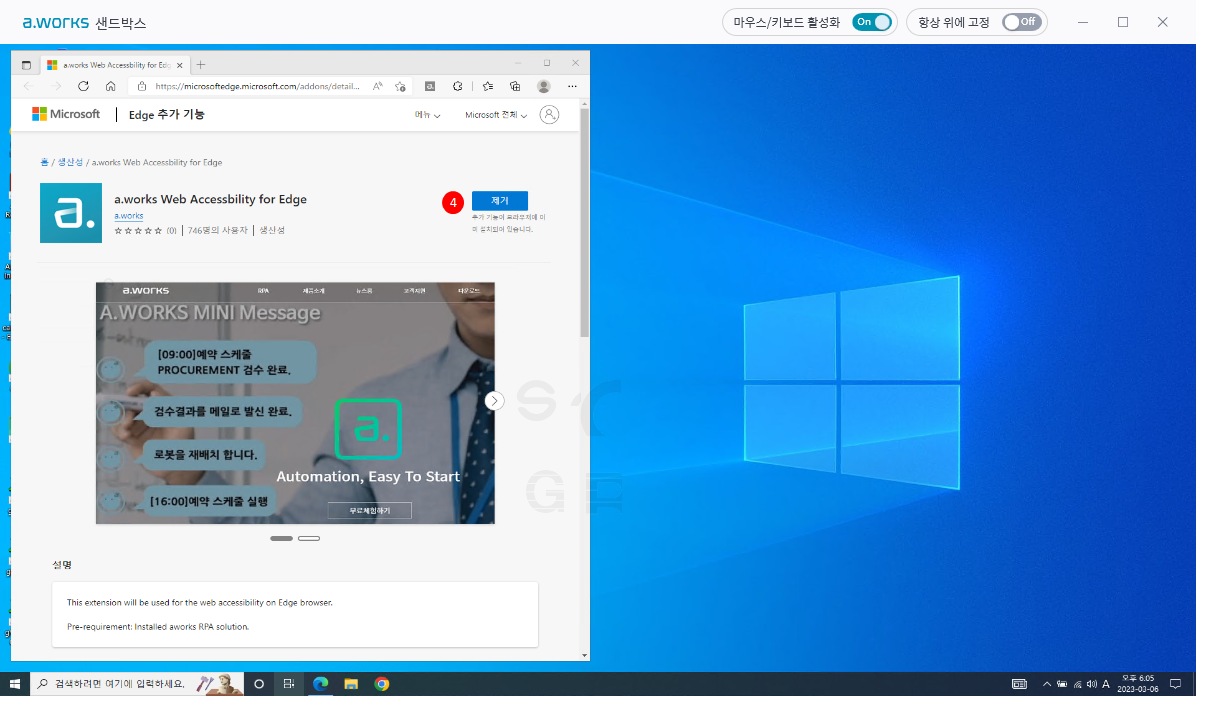1207x708 pixels.
Task: Open the a.works publisher link
Action: coord(129,216)
